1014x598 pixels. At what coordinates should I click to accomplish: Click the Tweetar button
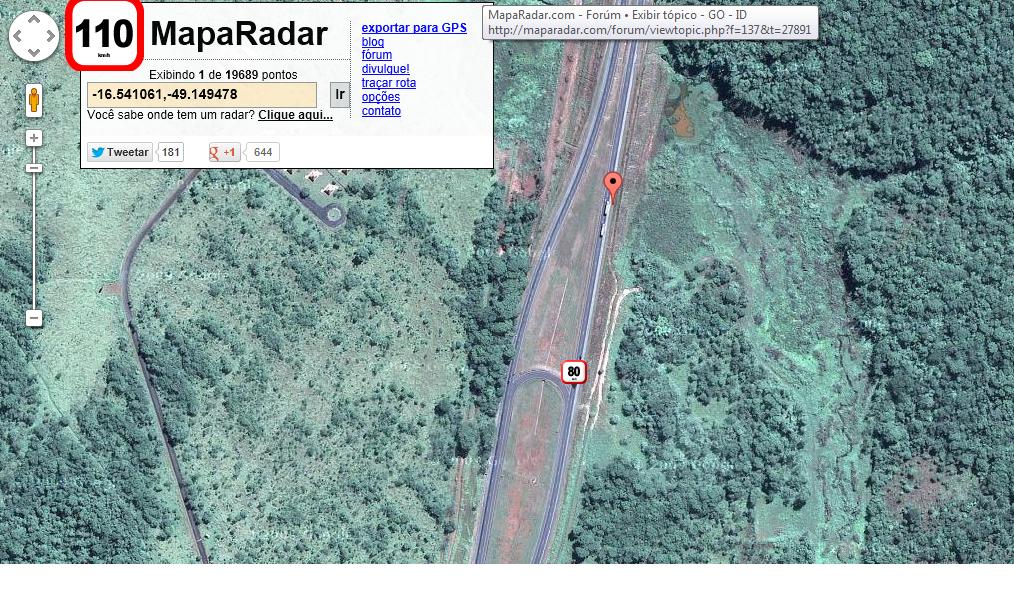(x=119, y=152)
